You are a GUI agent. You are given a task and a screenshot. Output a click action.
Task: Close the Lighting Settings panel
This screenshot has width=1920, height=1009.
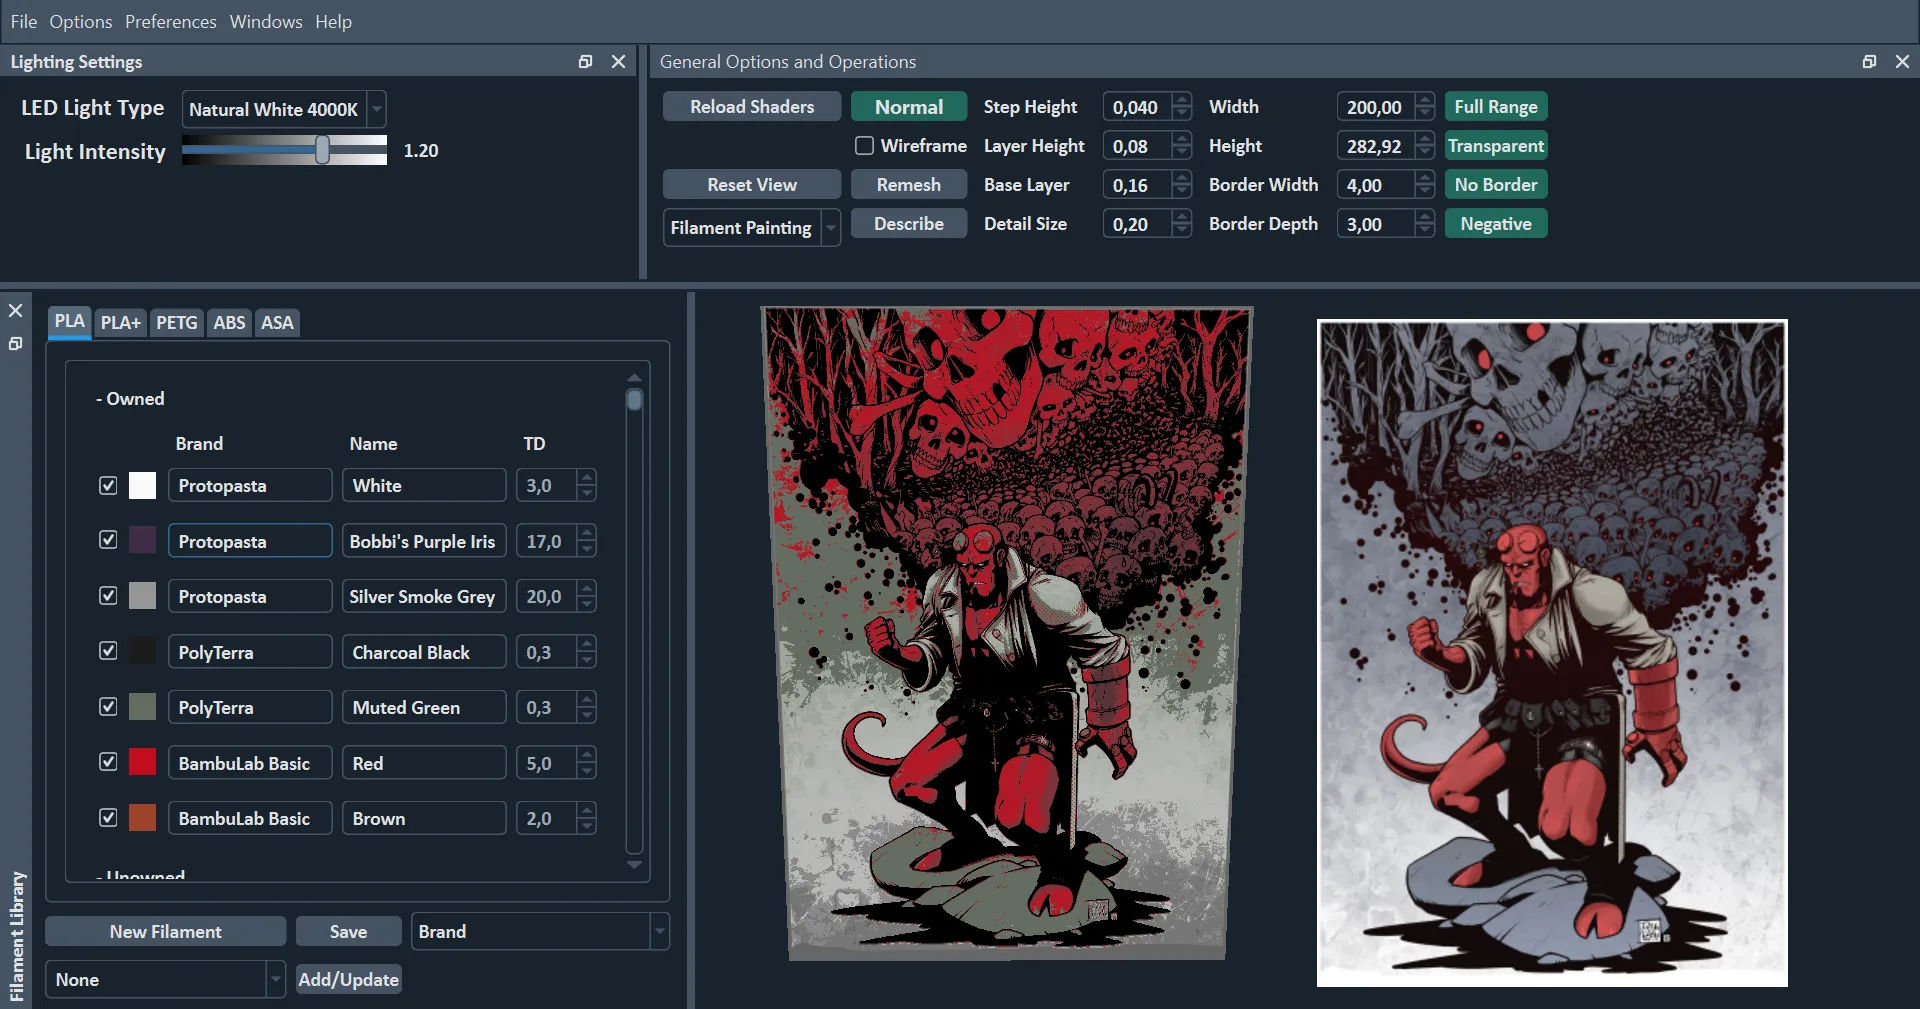619,62
